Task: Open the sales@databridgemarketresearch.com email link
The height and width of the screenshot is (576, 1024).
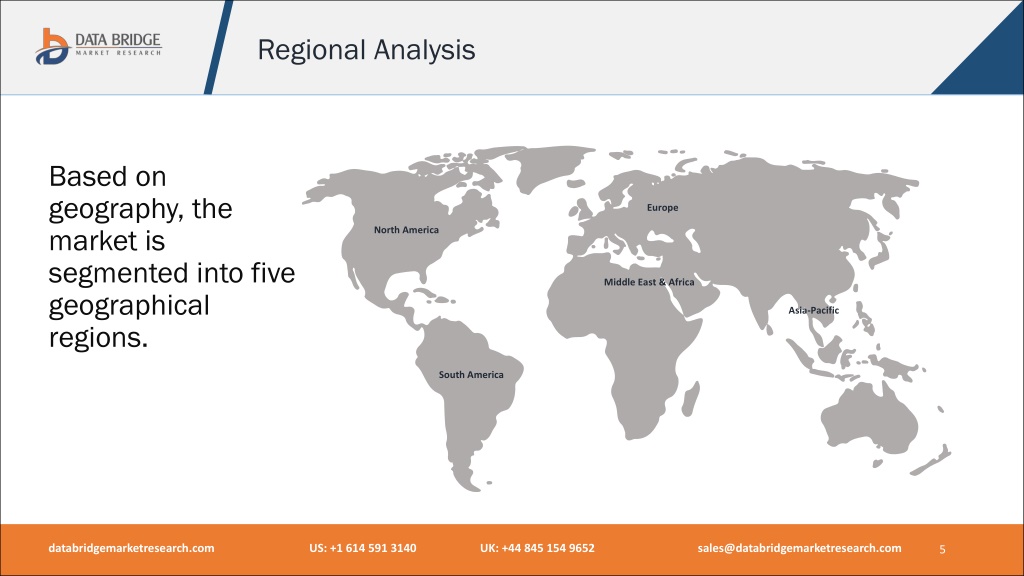Action: point(799,548)
